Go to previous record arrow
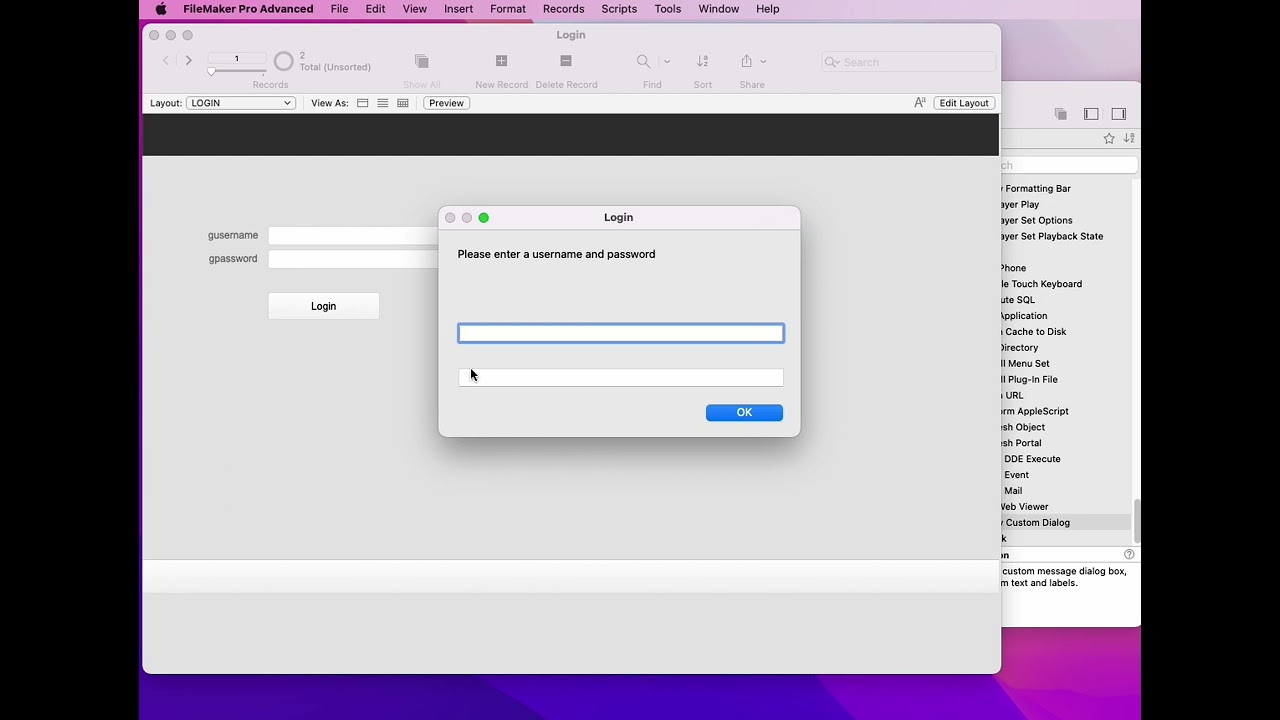The image size is (1280, 720). (x=166, y=61)
